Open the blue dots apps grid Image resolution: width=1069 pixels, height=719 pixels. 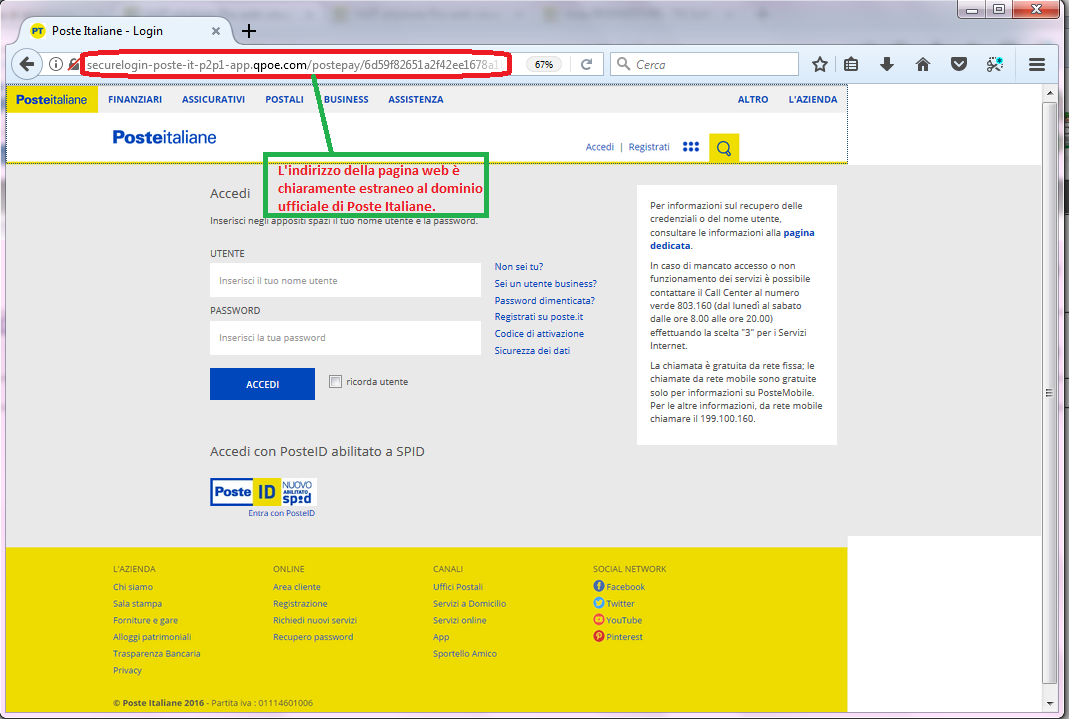(x=691, y=147)
